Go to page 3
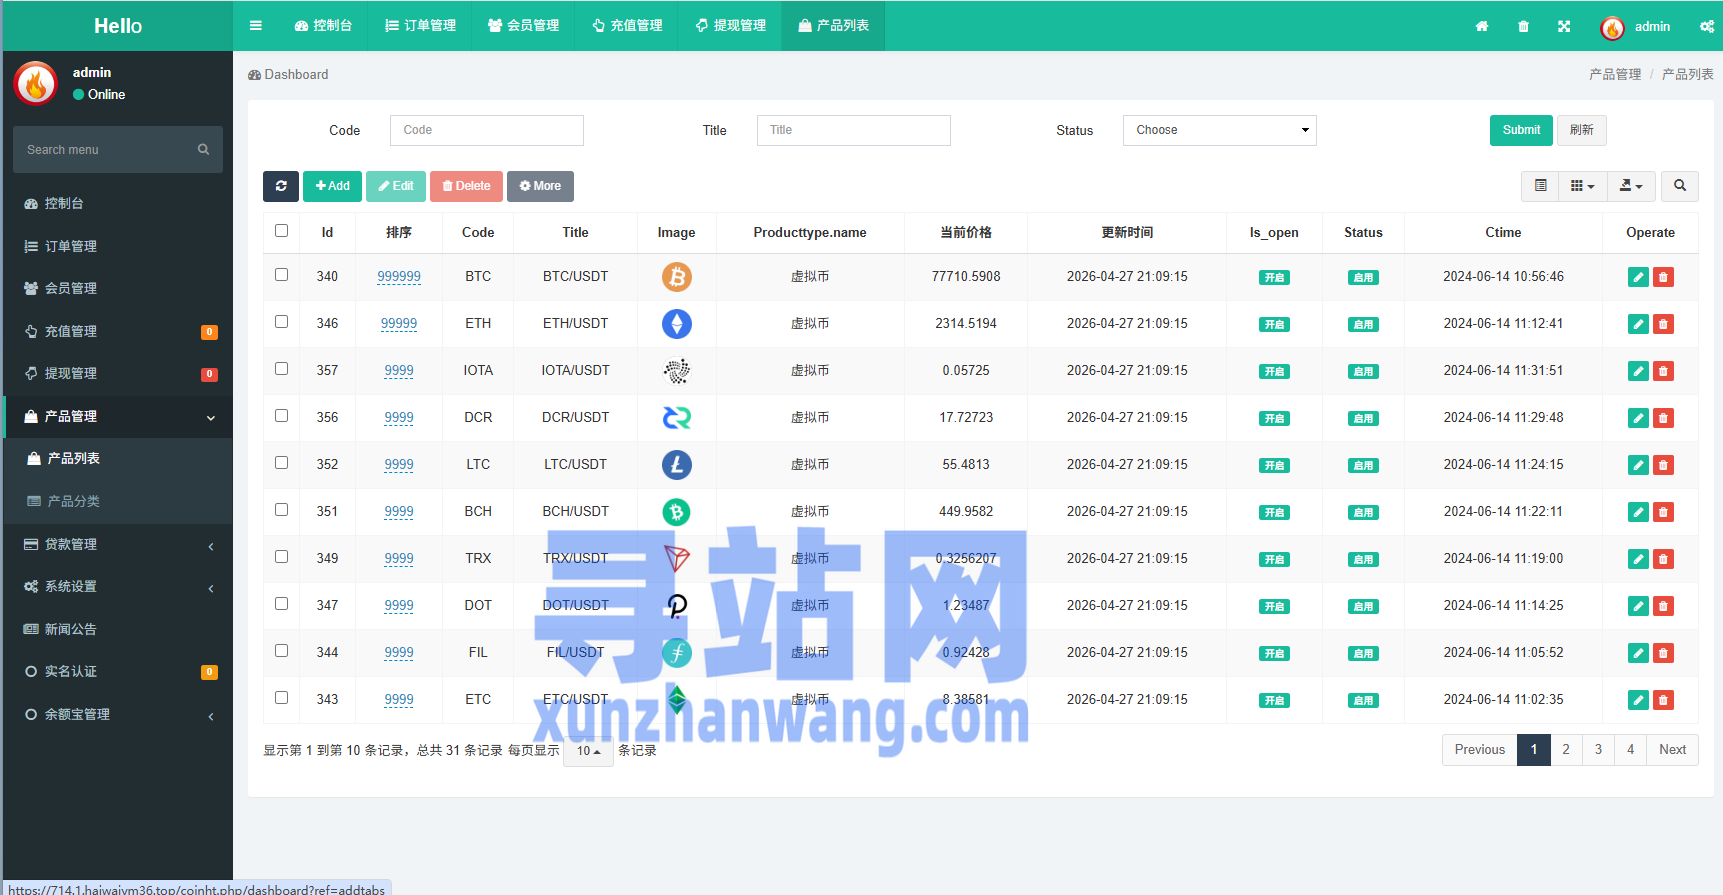 point(1598,750)
